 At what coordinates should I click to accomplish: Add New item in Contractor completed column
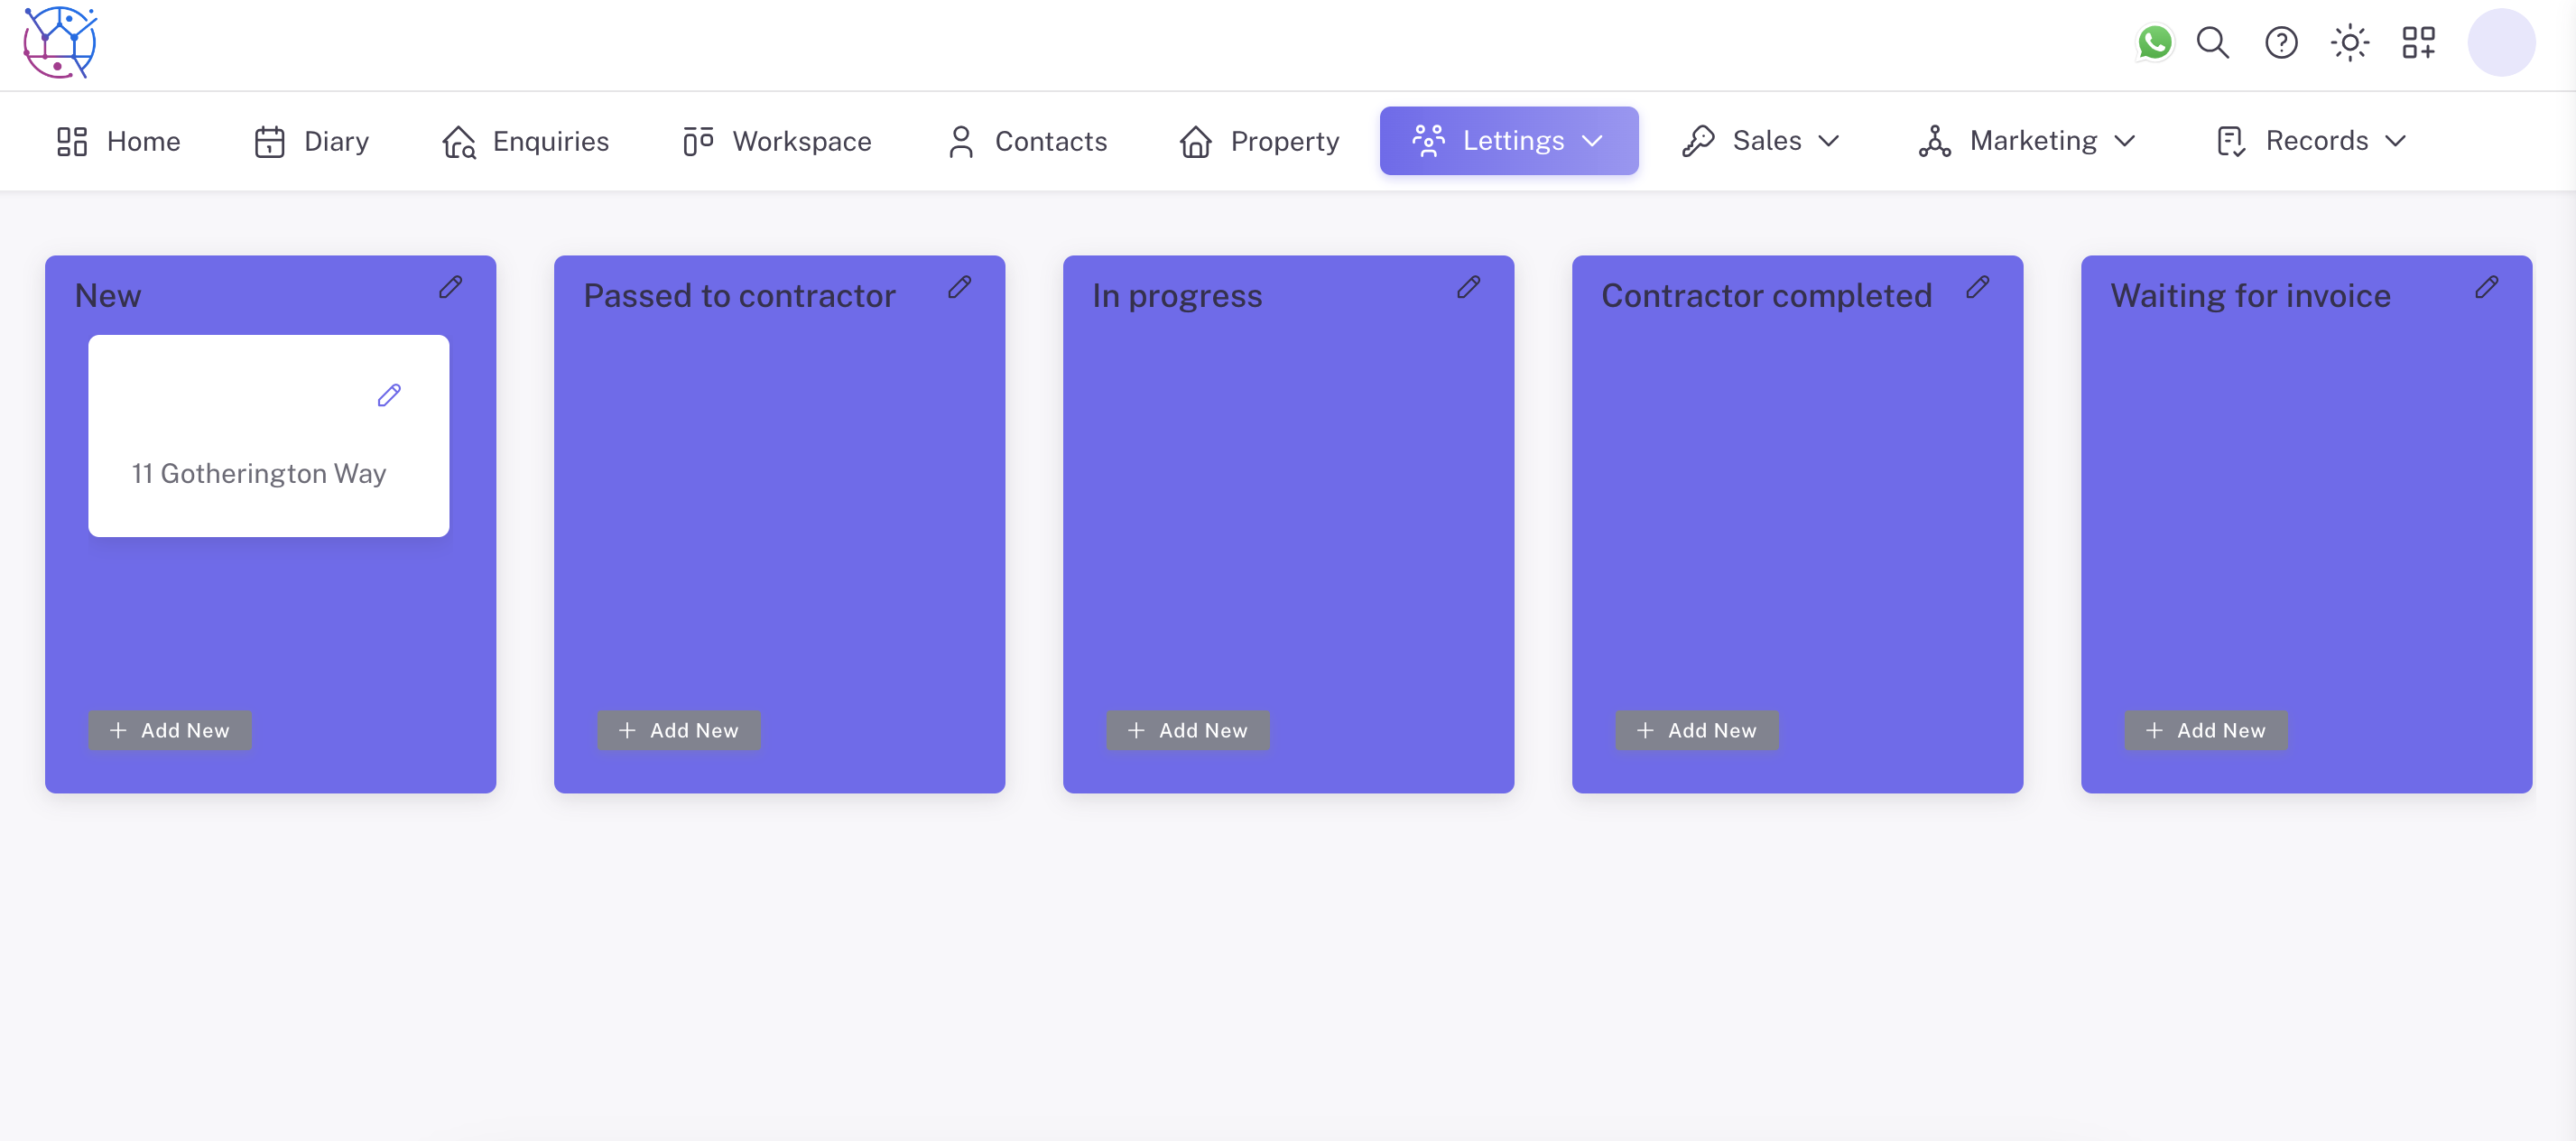tap(1696, 730)
